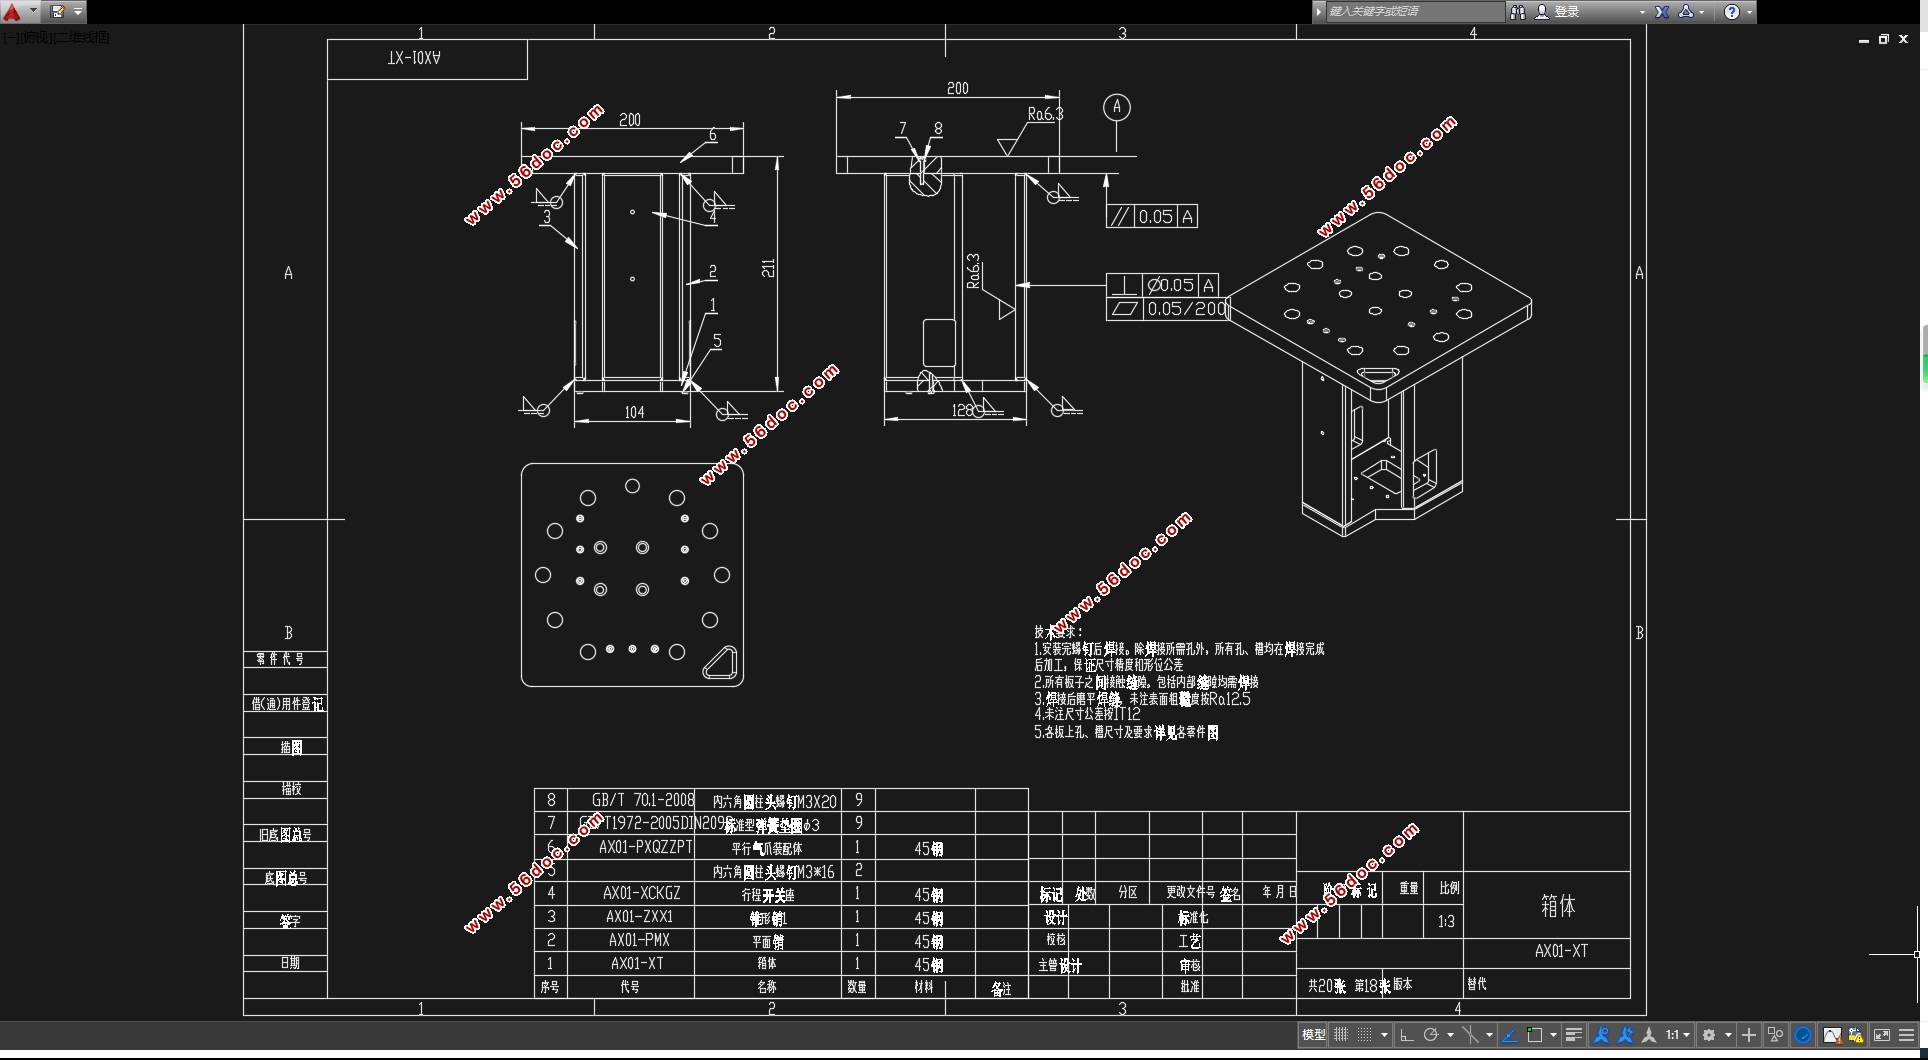Viewport: 1928px width, 1060px height.
Task: Open the help question mark icon
Action: pos(1732,12)
